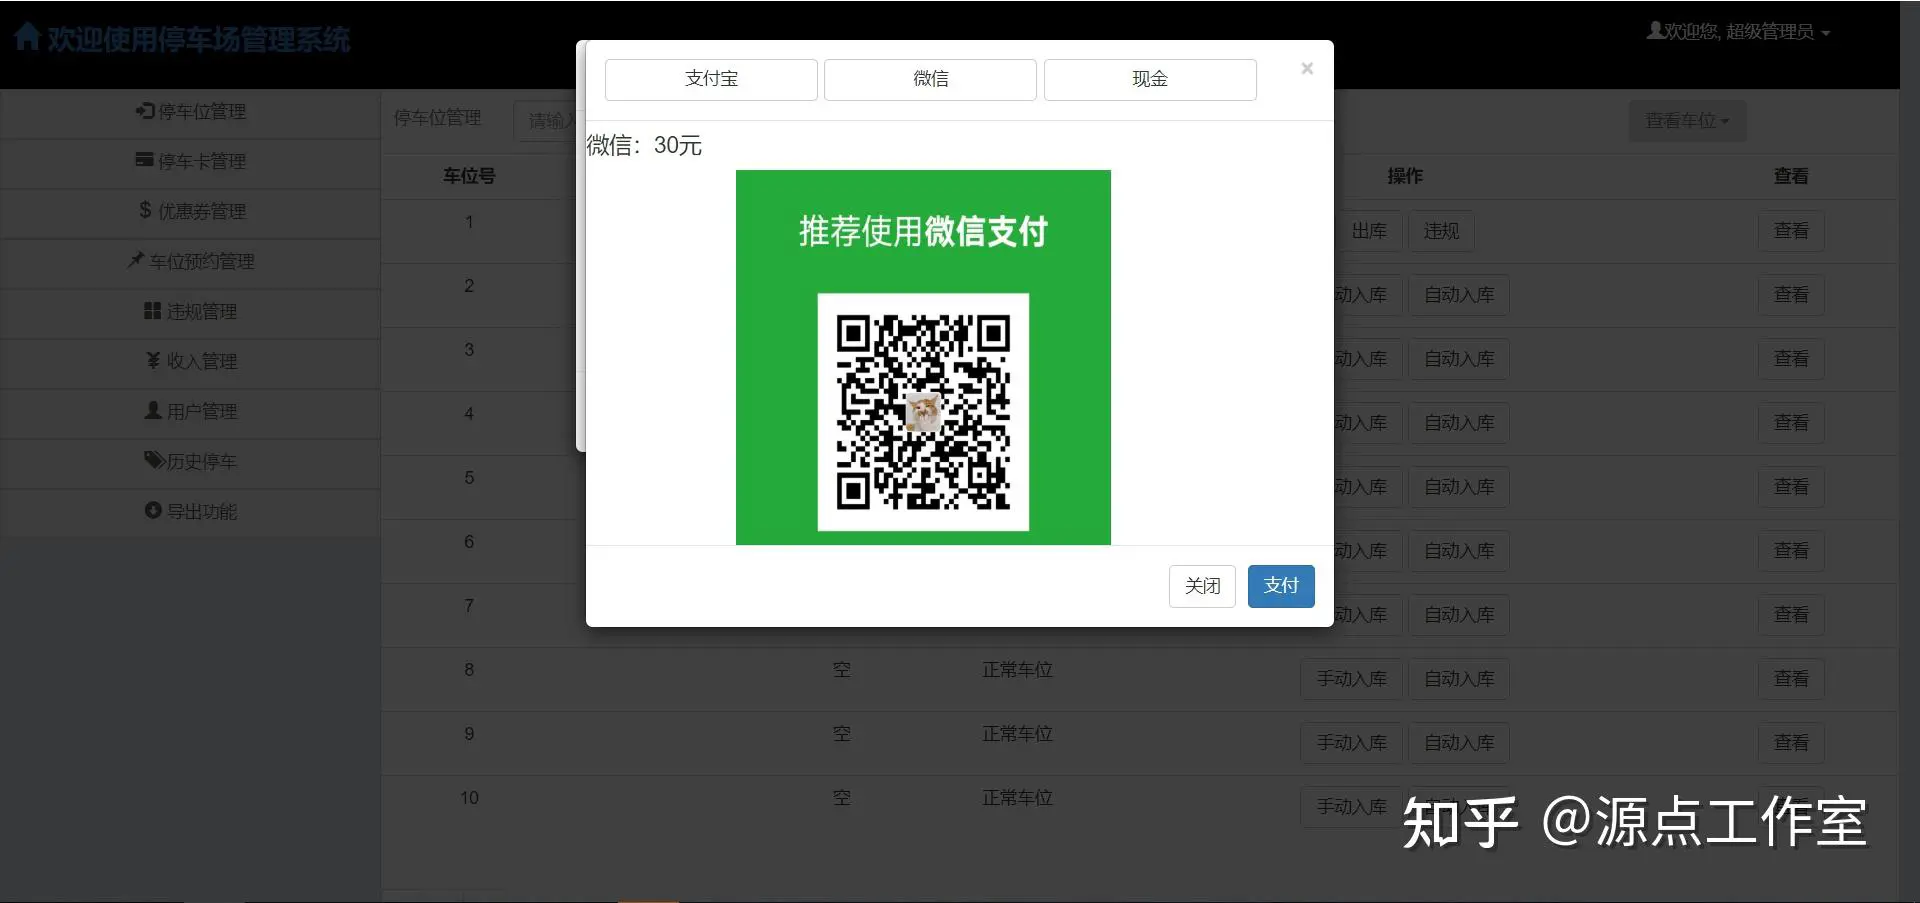Click 自动入库 for parking spot 4
The width and height of the screenshot is (1920, 903).
pos(1459,423)
